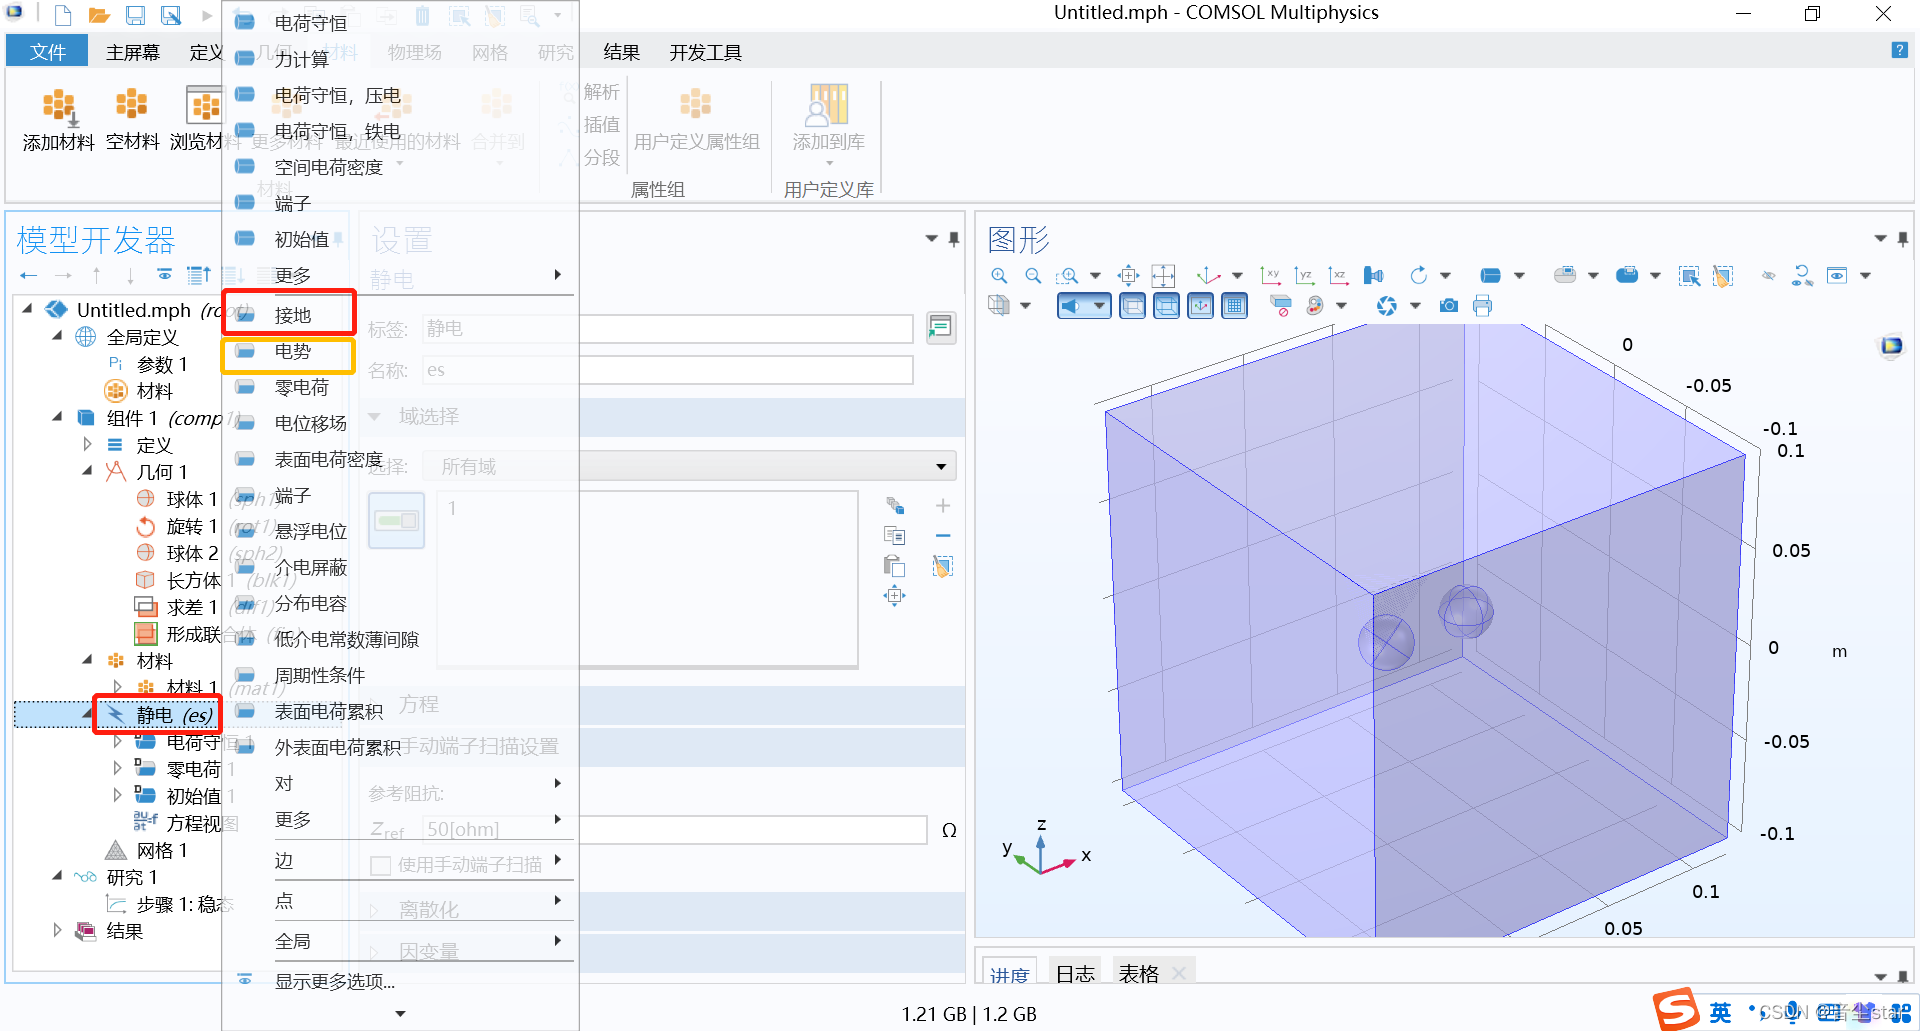Click the broom Deselect All icon
Screen dimensions: 1920x1031
click(x=1722, y=276)
